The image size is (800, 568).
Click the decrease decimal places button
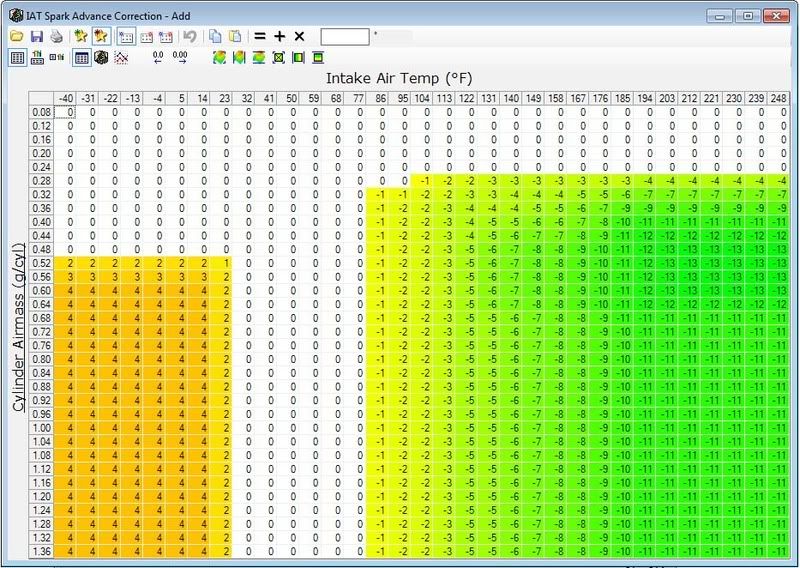158,58
